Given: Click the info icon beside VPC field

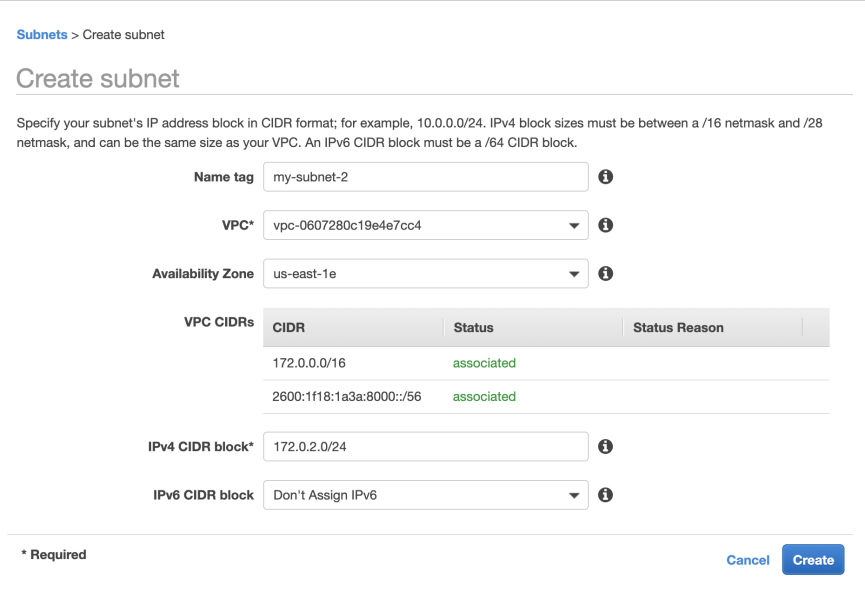Looking at the screenshot, I should [x=605, y=225].
